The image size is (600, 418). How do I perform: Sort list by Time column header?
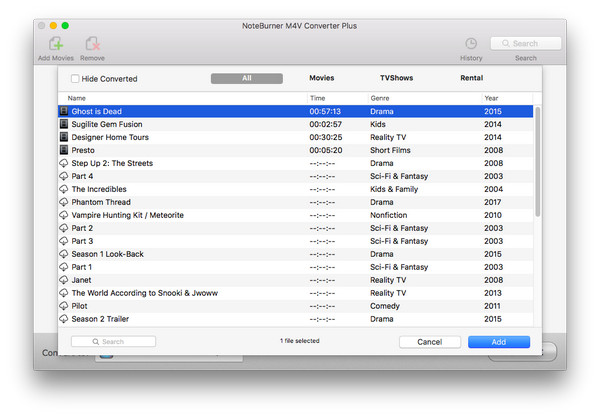point(317,98)
